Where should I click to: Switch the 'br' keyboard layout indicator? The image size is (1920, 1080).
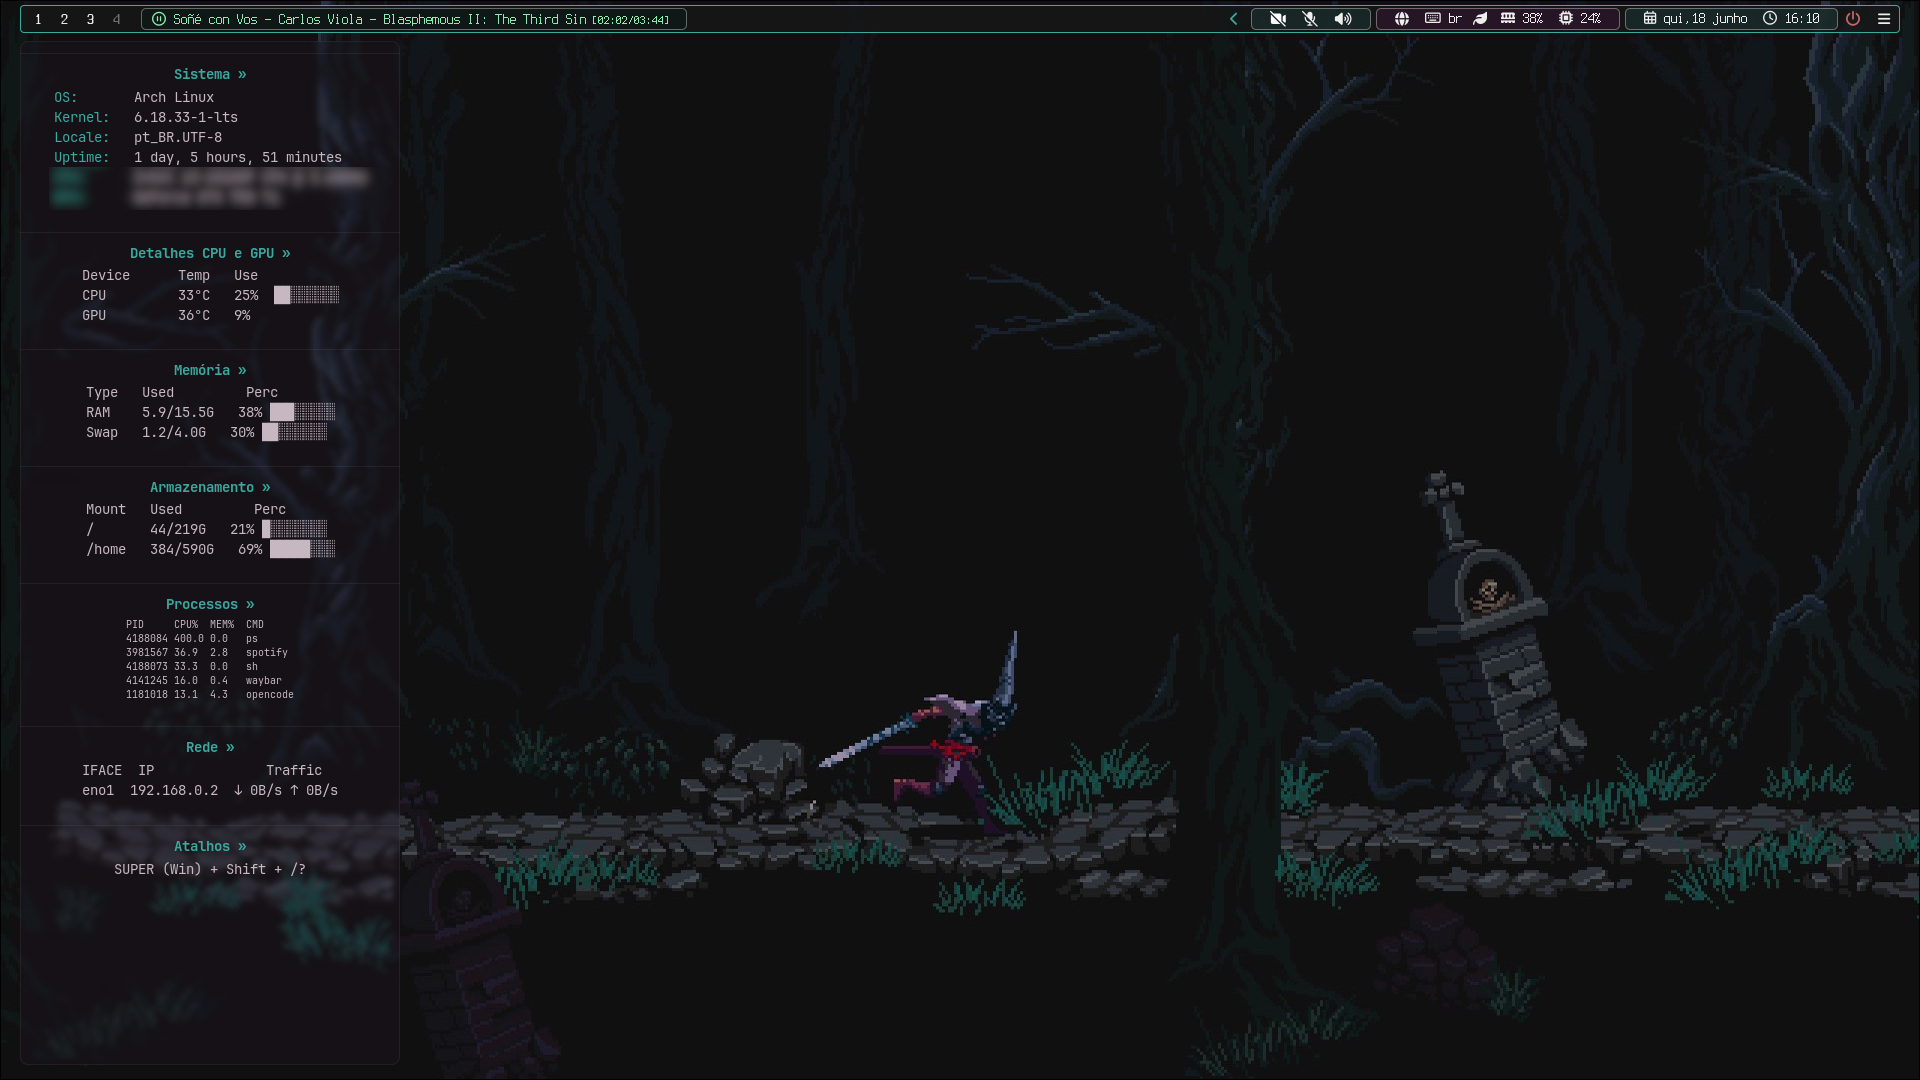click(1443, 19)
